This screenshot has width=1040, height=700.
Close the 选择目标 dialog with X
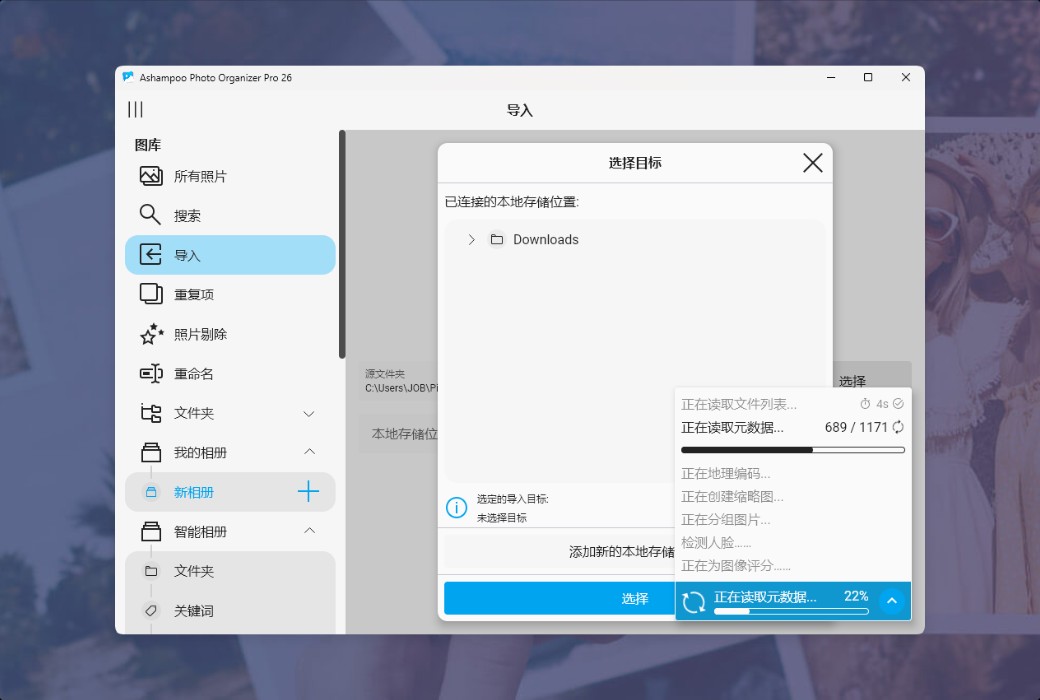(813, 163)
